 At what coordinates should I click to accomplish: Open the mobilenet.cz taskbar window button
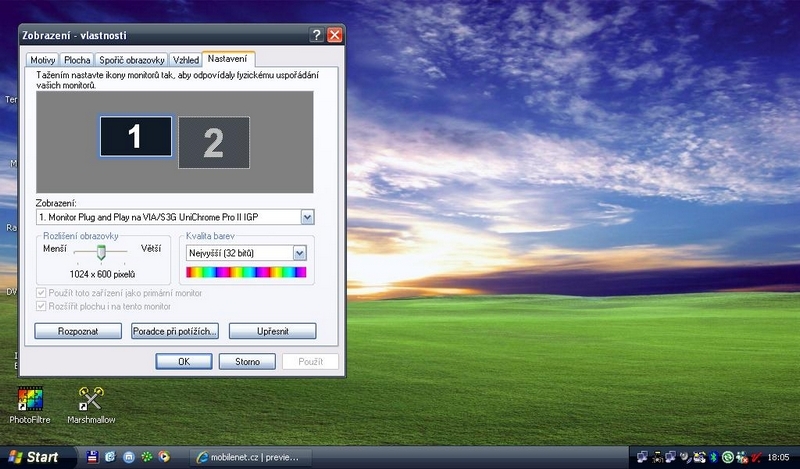click(x=248, y=457)
